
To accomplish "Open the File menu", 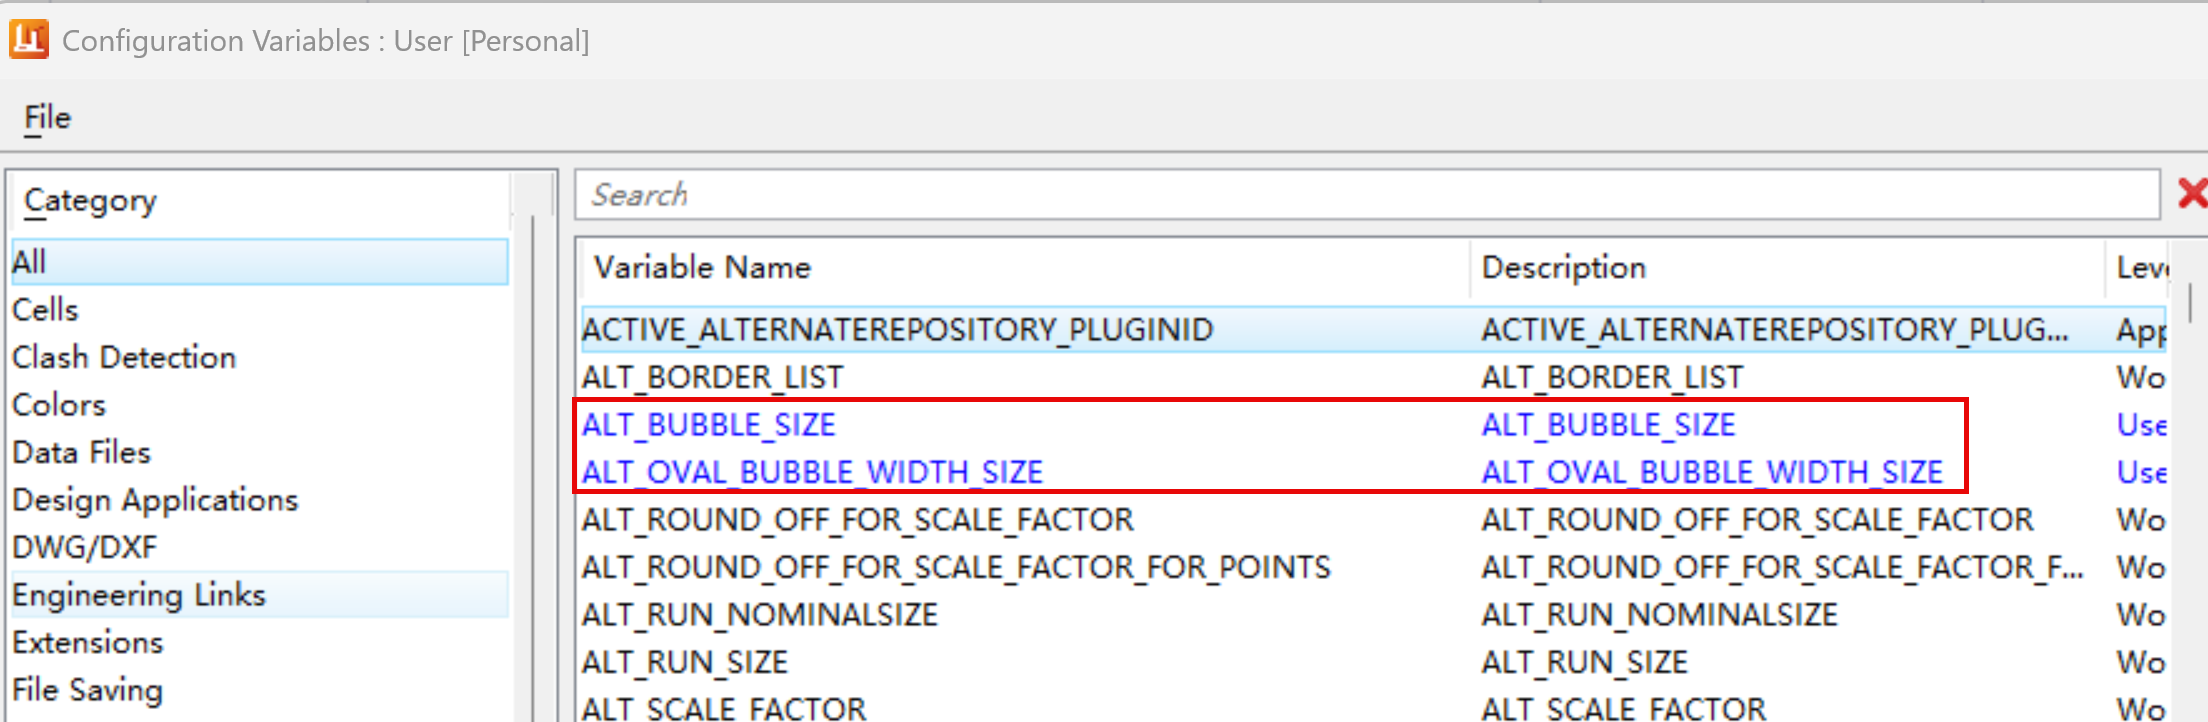I will 47,118.
